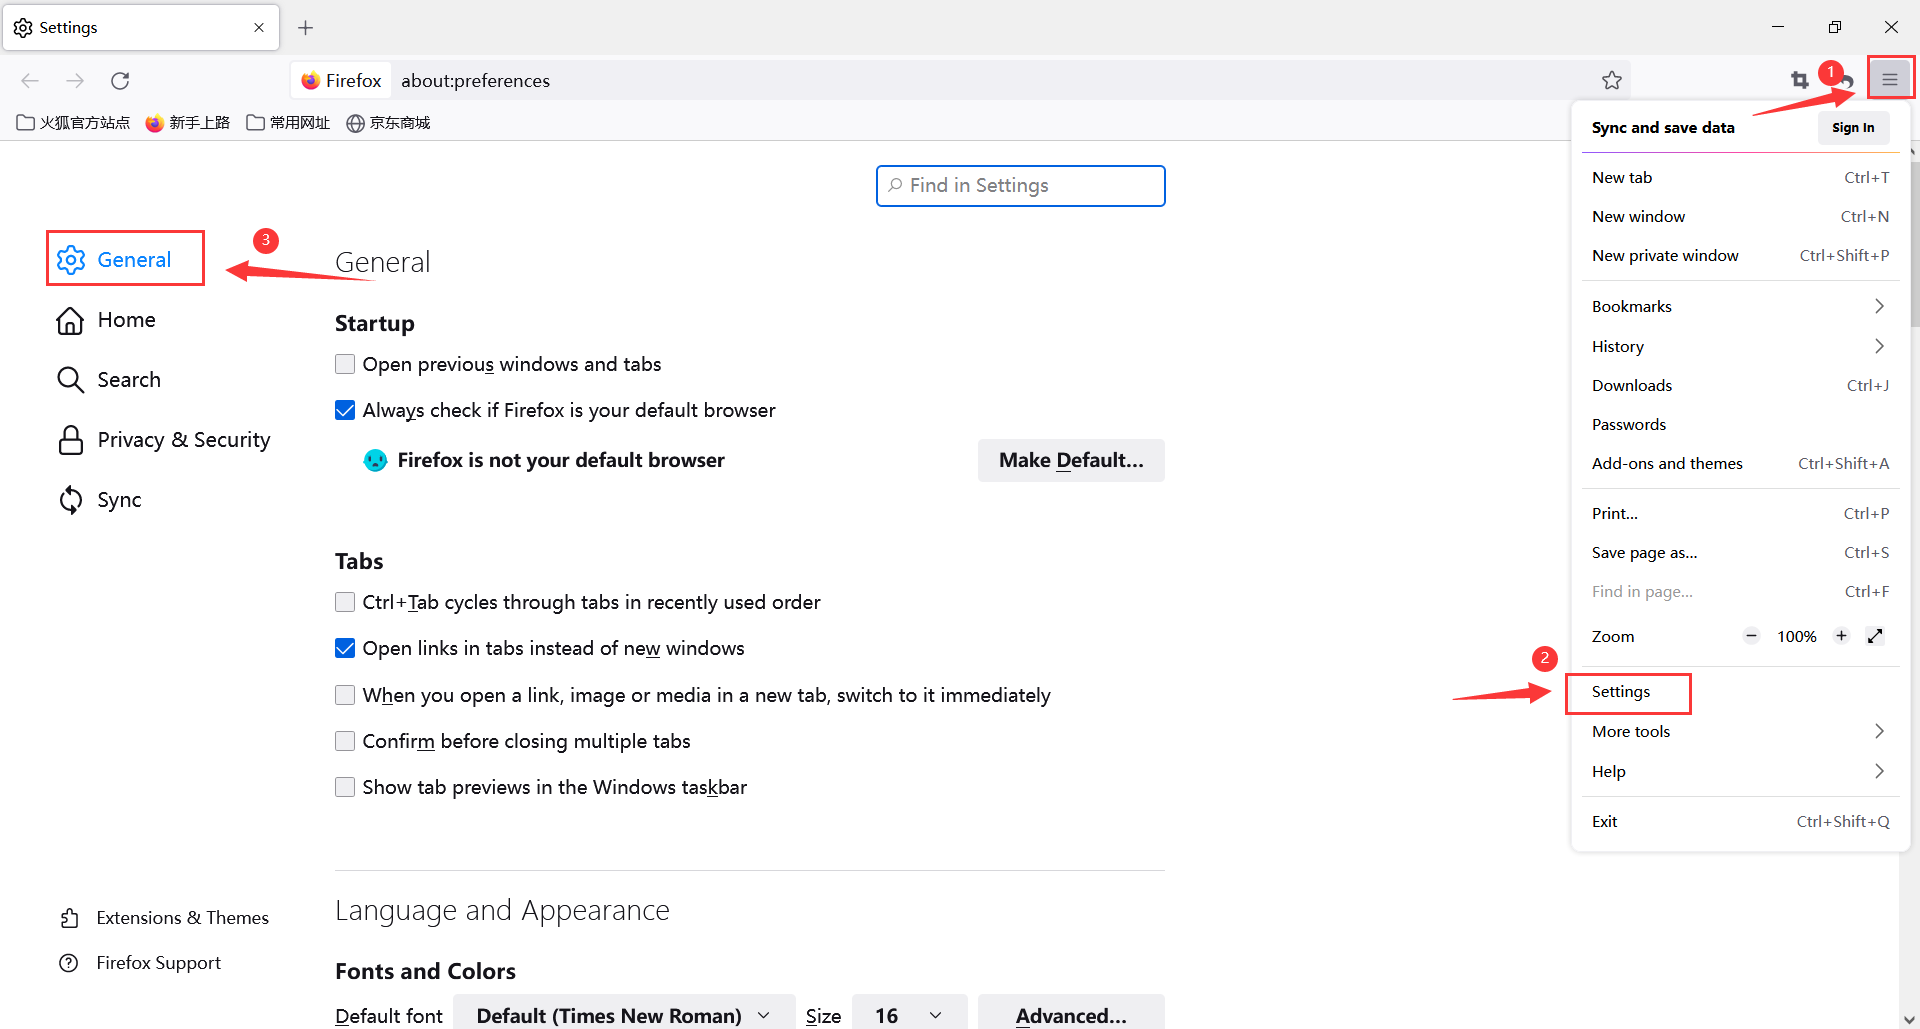Screen dimensions: 1920x1029
Task: Open the Default font dropdown
Action: coord(623,1015)
